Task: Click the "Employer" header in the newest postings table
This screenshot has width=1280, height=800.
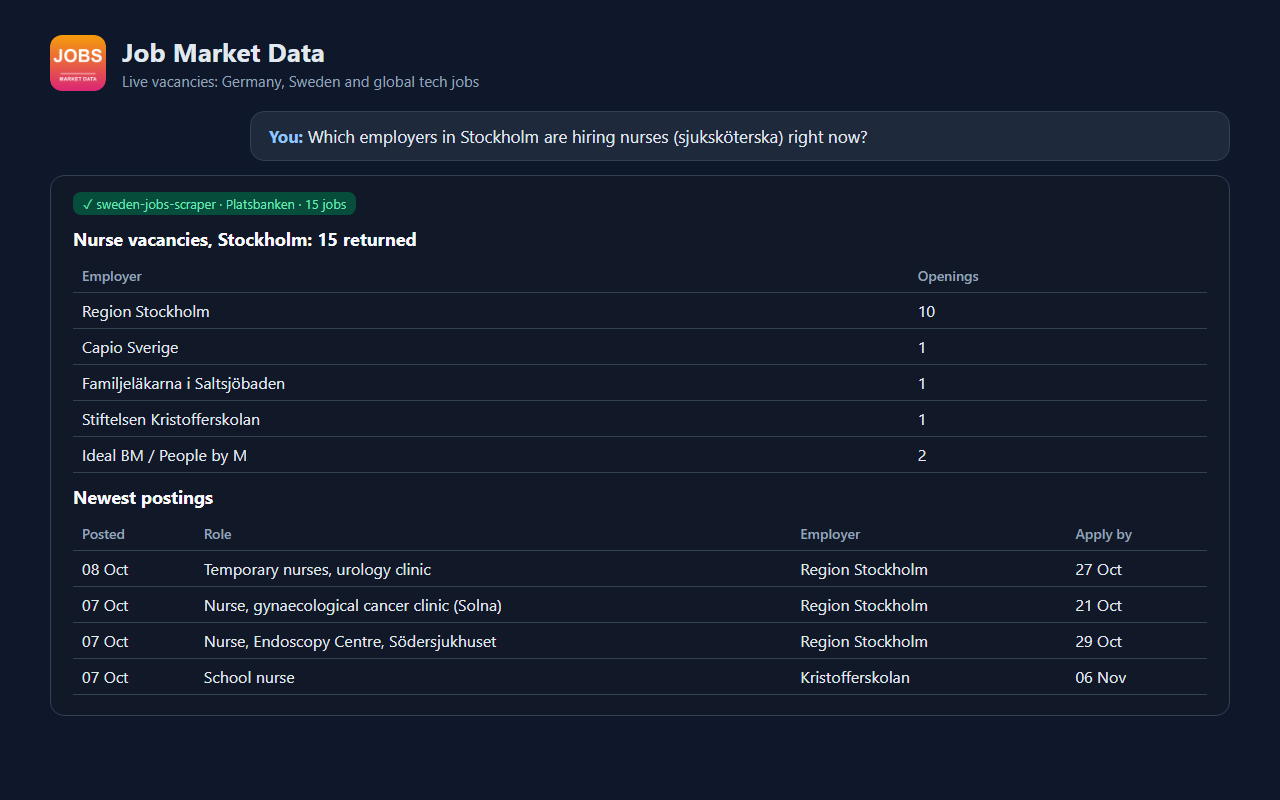Action: pos(830,534)
